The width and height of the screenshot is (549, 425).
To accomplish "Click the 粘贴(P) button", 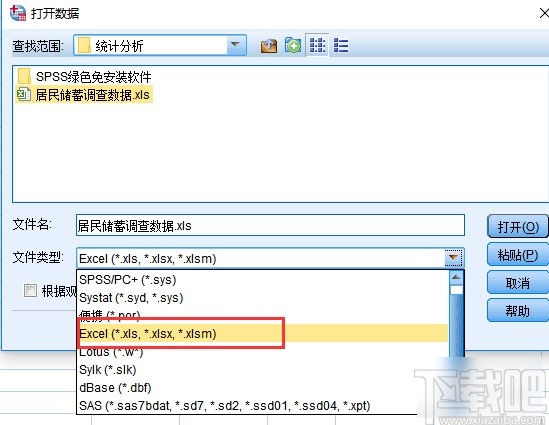I will 518,255.
